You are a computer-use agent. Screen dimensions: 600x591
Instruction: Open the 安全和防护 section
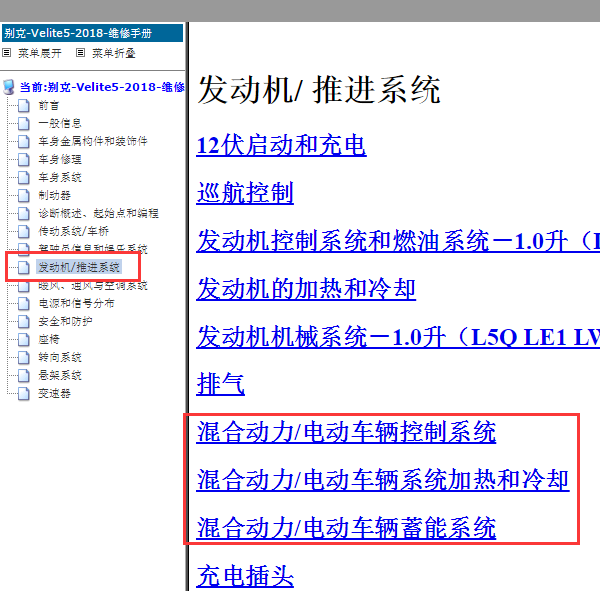(65, 321)
